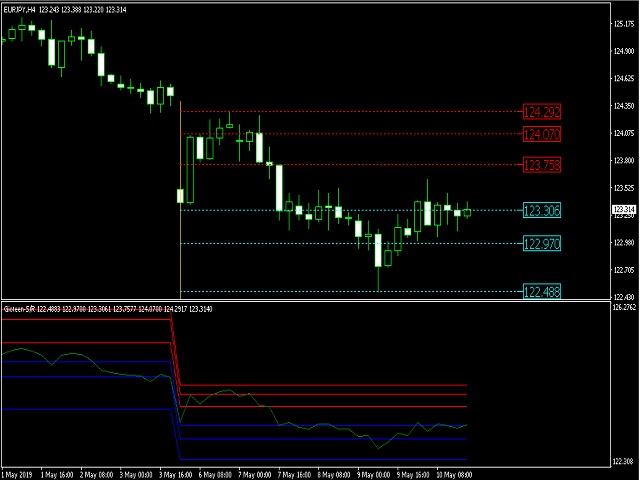
Task: Click the 124.625 value on price axis
Action: pyautogui.click(x=624, y=78)
